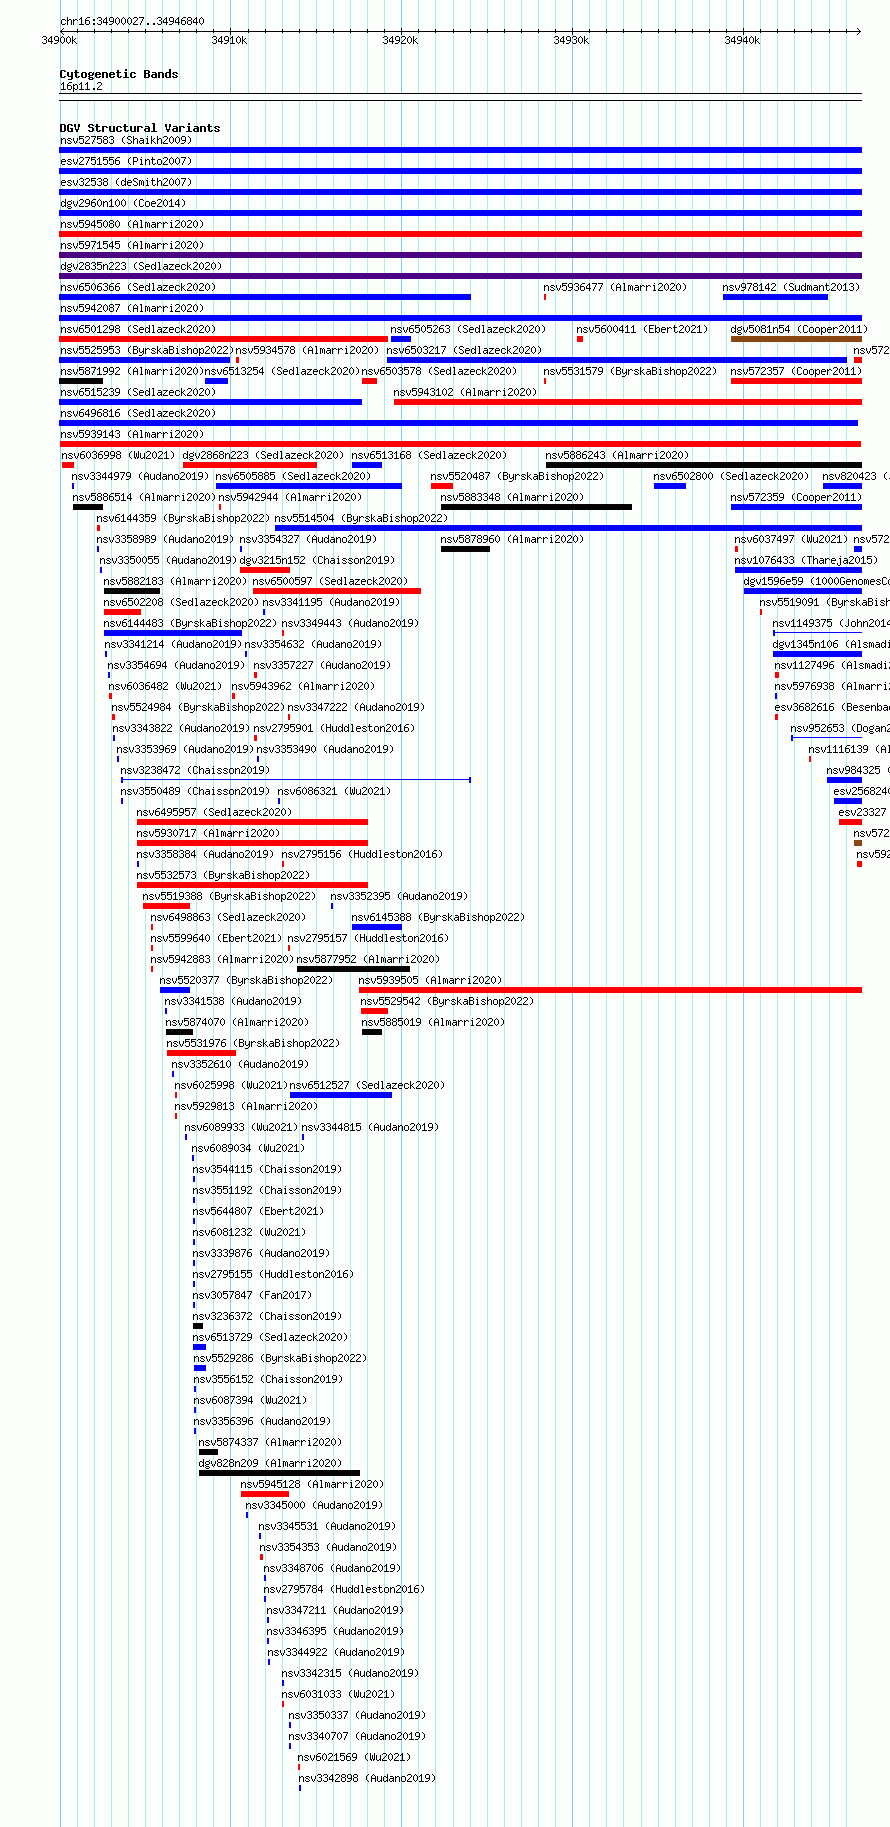Image resolution: width=890 pixels, height=1827 pixels.
Task: Click nsv6145388 (ByrskaBishop2022) label
Action: click(x=438, y=917)
